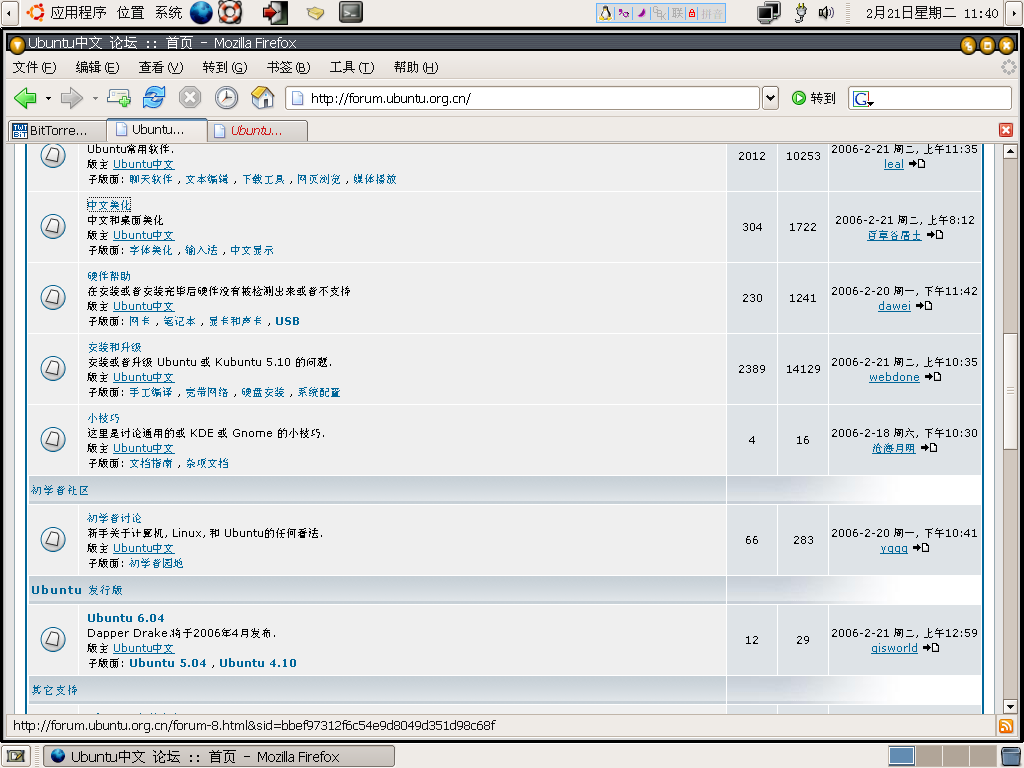Collapse top panel with left edge arrow
Viewport: 1024px width, 768px height.
(x=8, y=12)
